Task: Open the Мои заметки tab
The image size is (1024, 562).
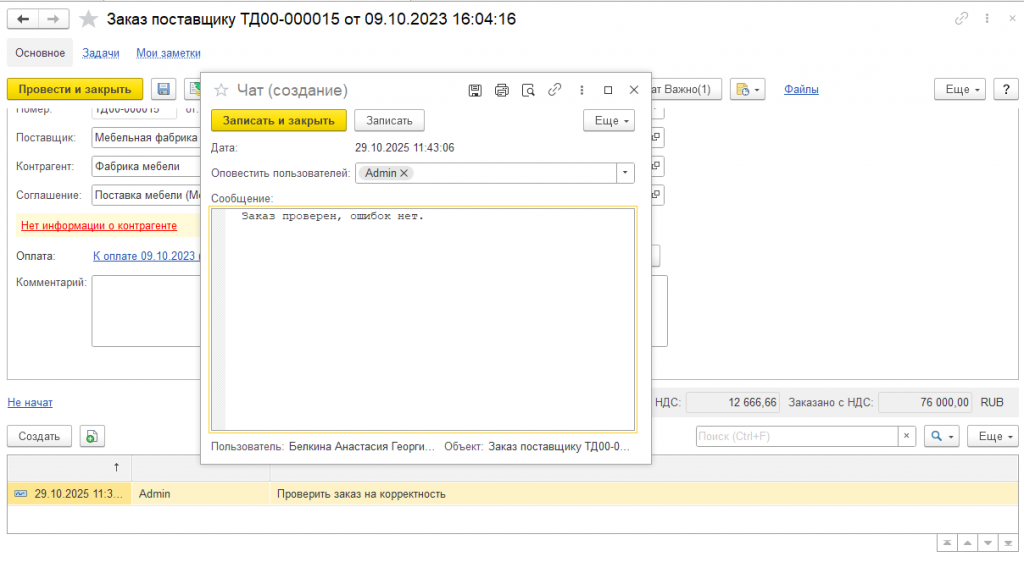Action: point(168,53)
